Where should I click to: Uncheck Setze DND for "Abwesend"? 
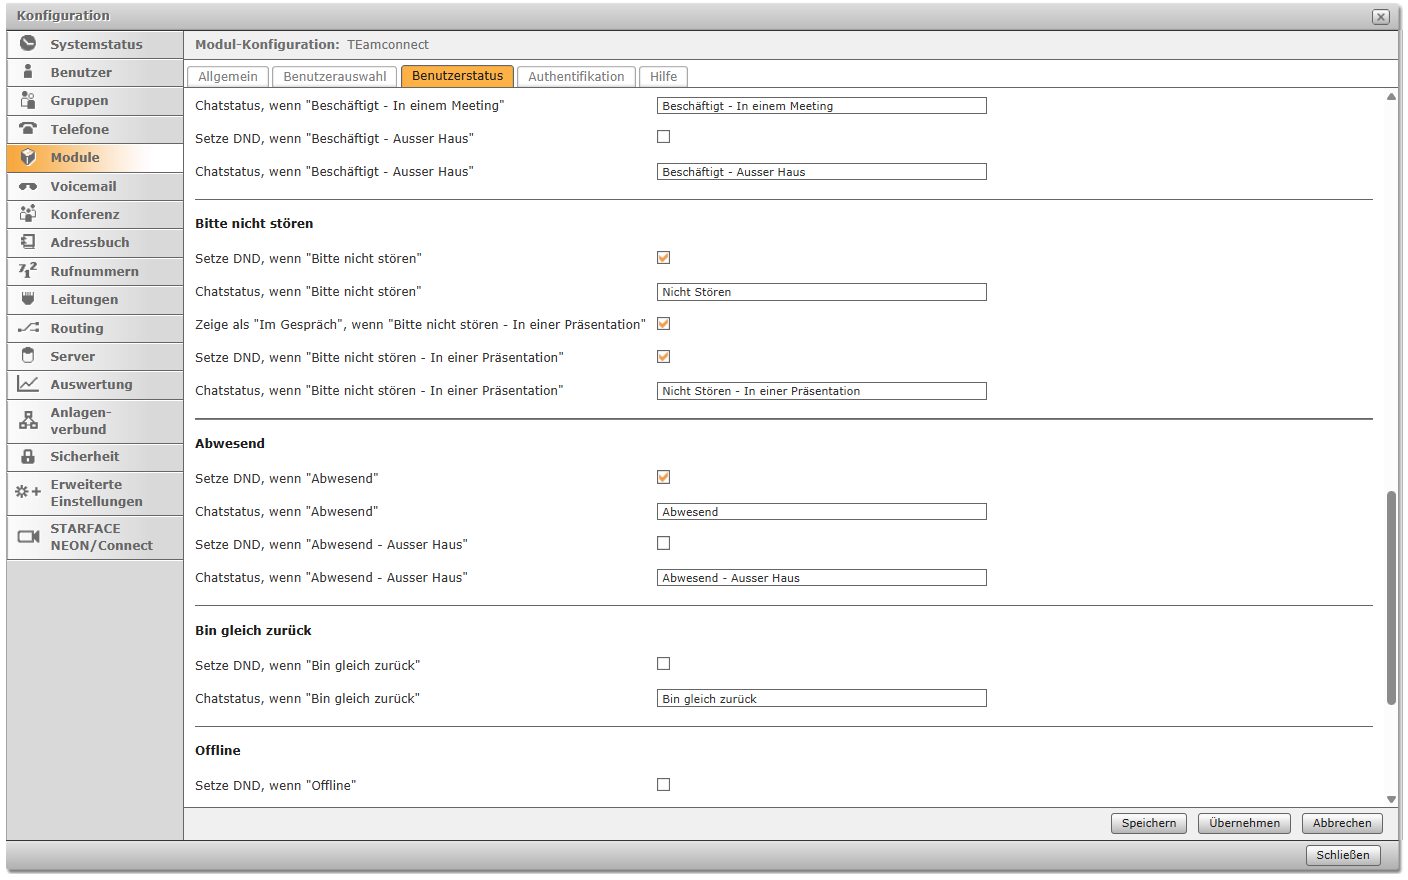[x=663, y=478]
